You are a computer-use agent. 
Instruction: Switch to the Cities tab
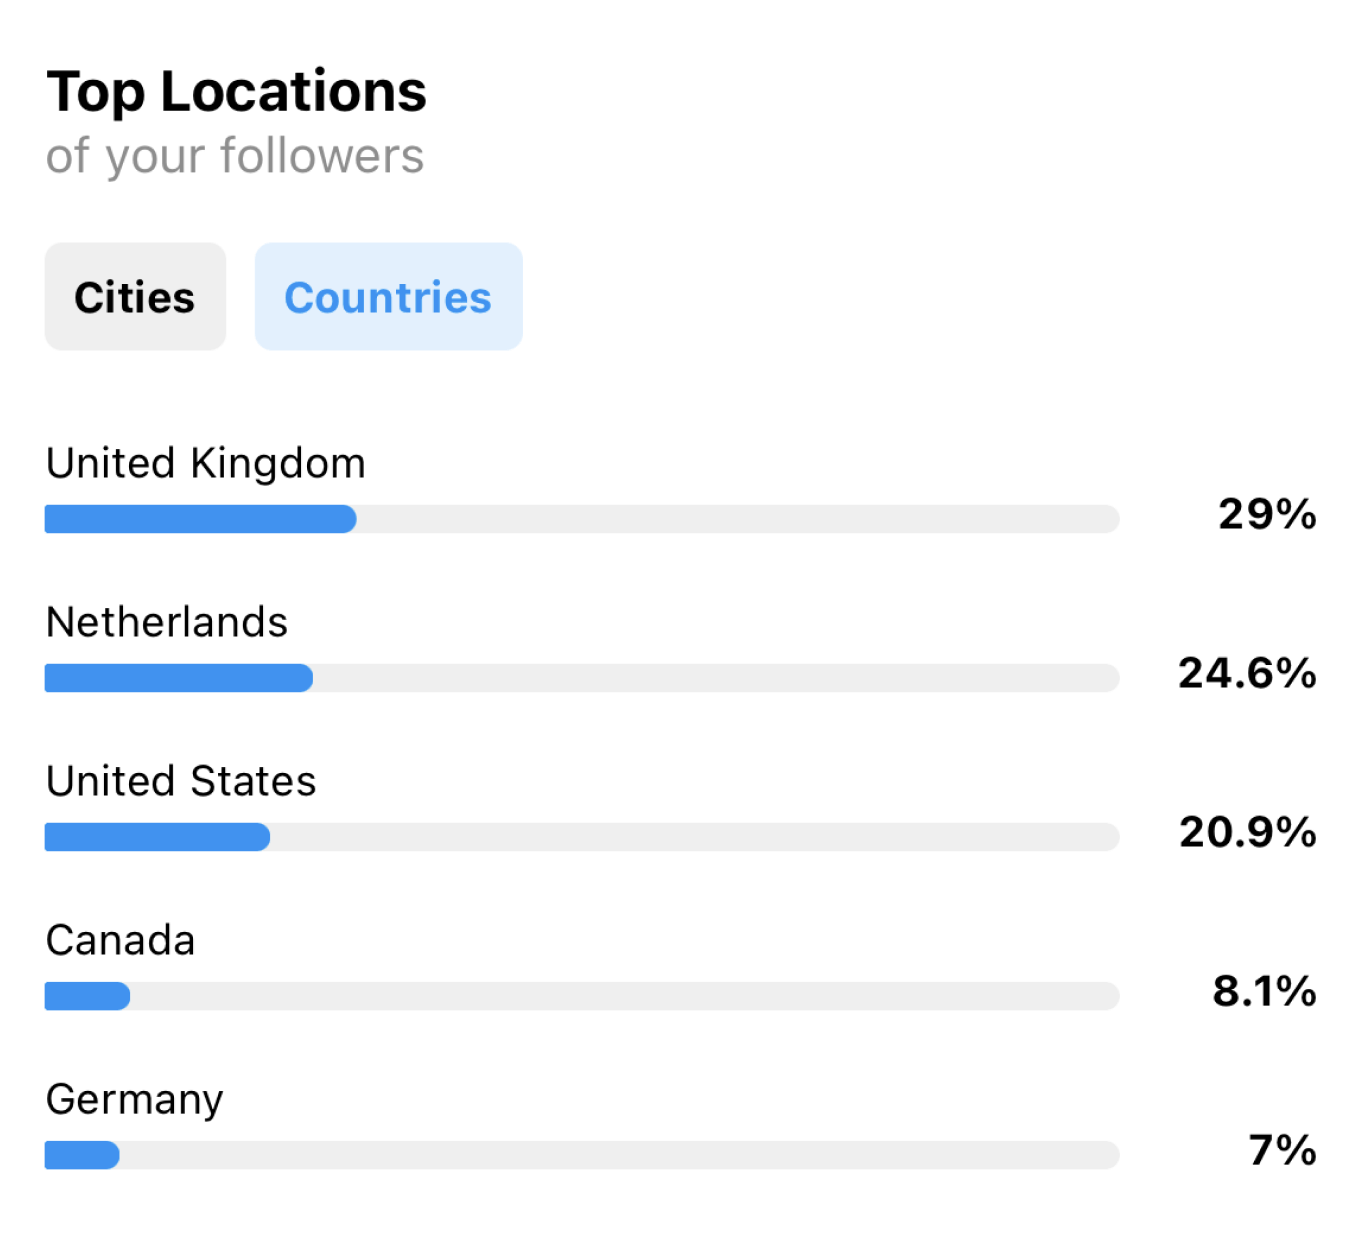click(135, 297)
